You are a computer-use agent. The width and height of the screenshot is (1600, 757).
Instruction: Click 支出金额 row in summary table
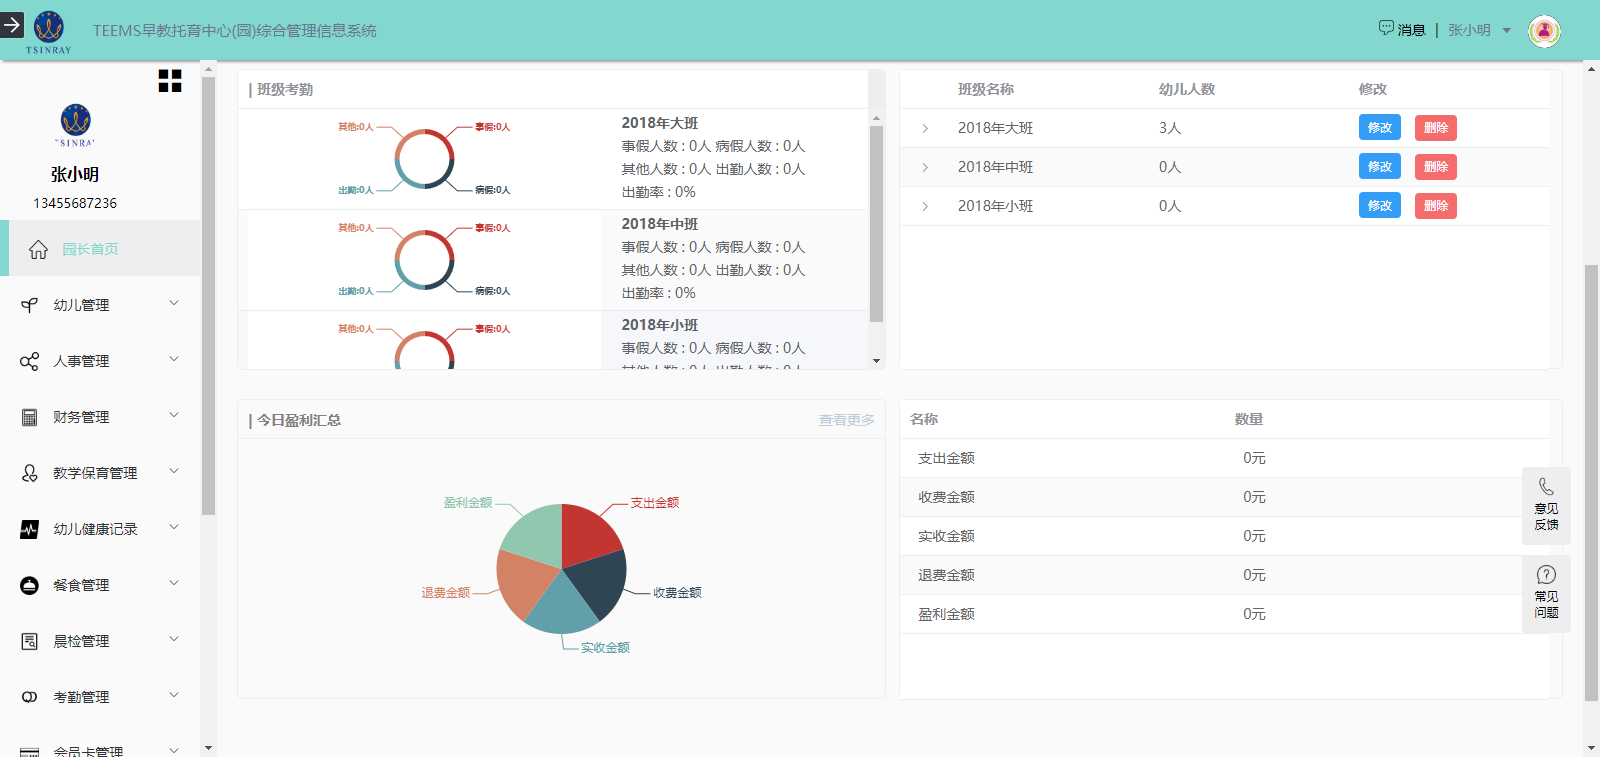coord(1224,458)
